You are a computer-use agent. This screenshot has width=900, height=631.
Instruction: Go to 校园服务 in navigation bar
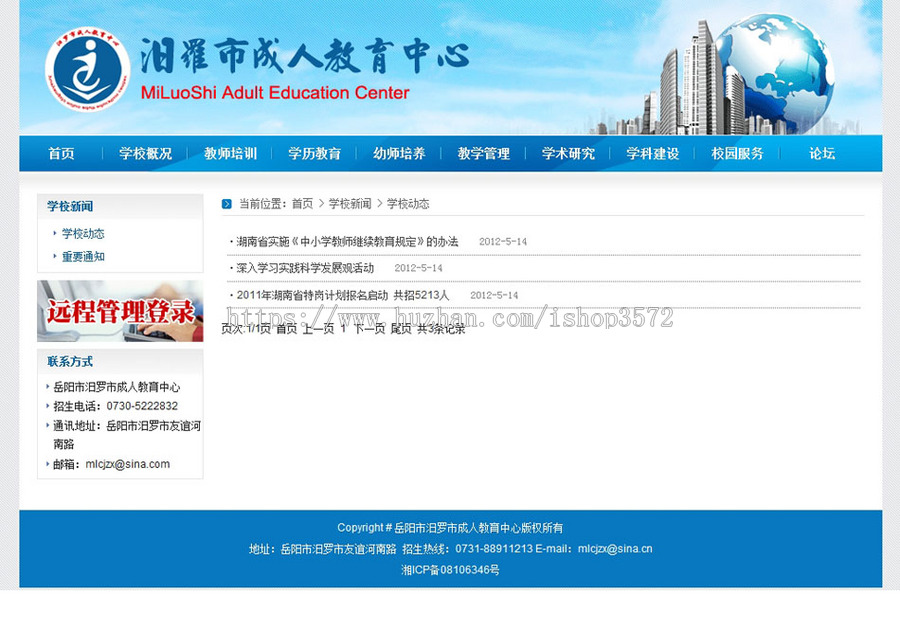(x=737, y=153)
